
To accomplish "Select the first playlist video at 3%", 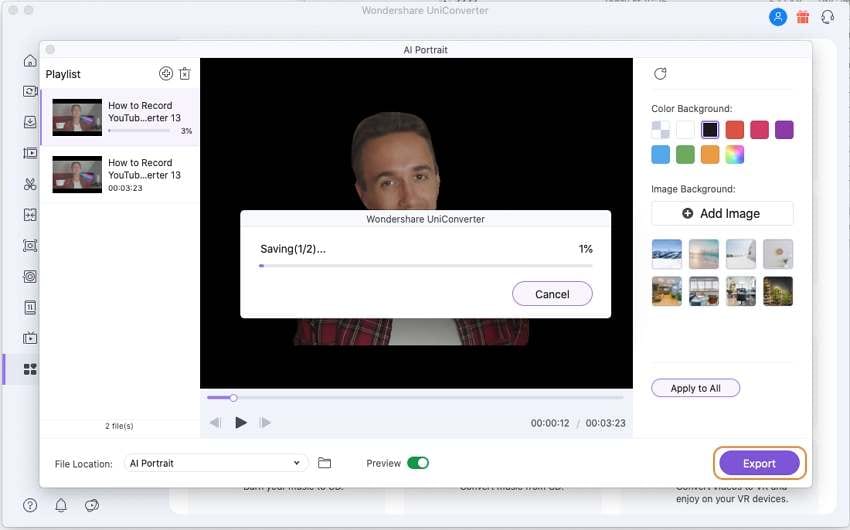I will click(120, 118).
